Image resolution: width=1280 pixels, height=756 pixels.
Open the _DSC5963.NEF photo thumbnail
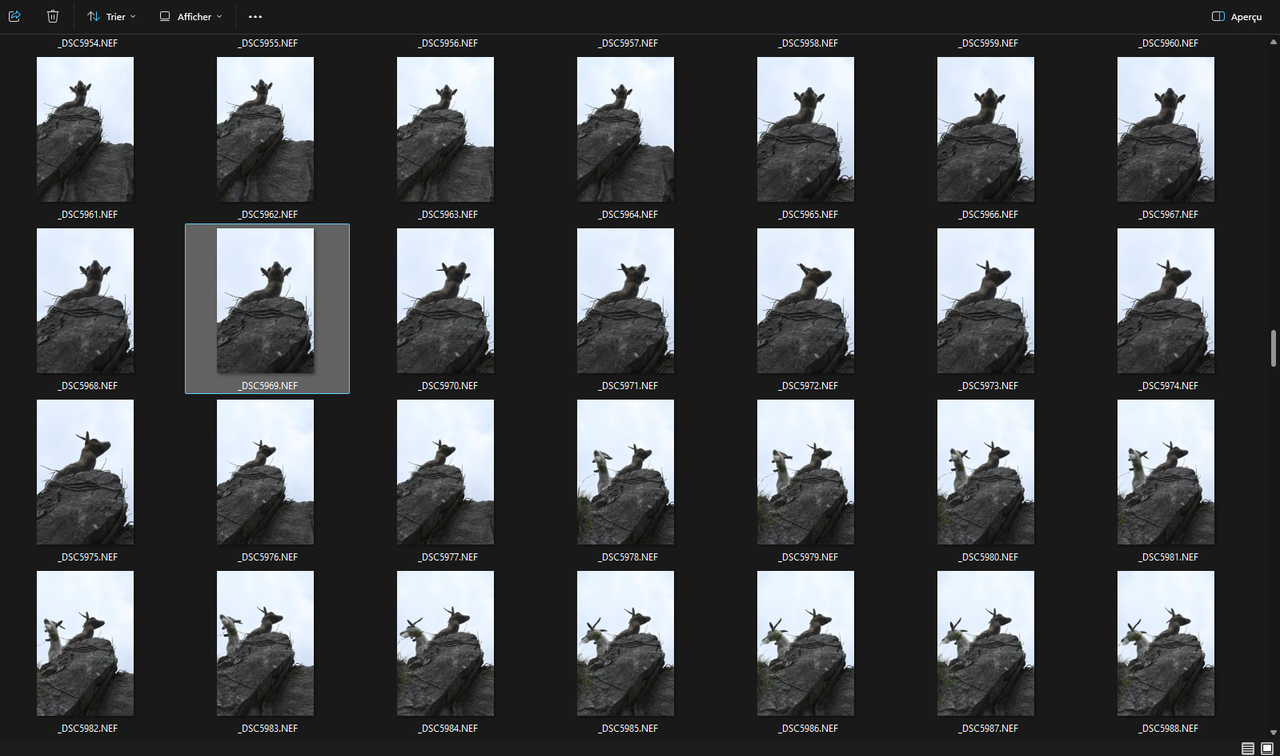tap(445, 130)
